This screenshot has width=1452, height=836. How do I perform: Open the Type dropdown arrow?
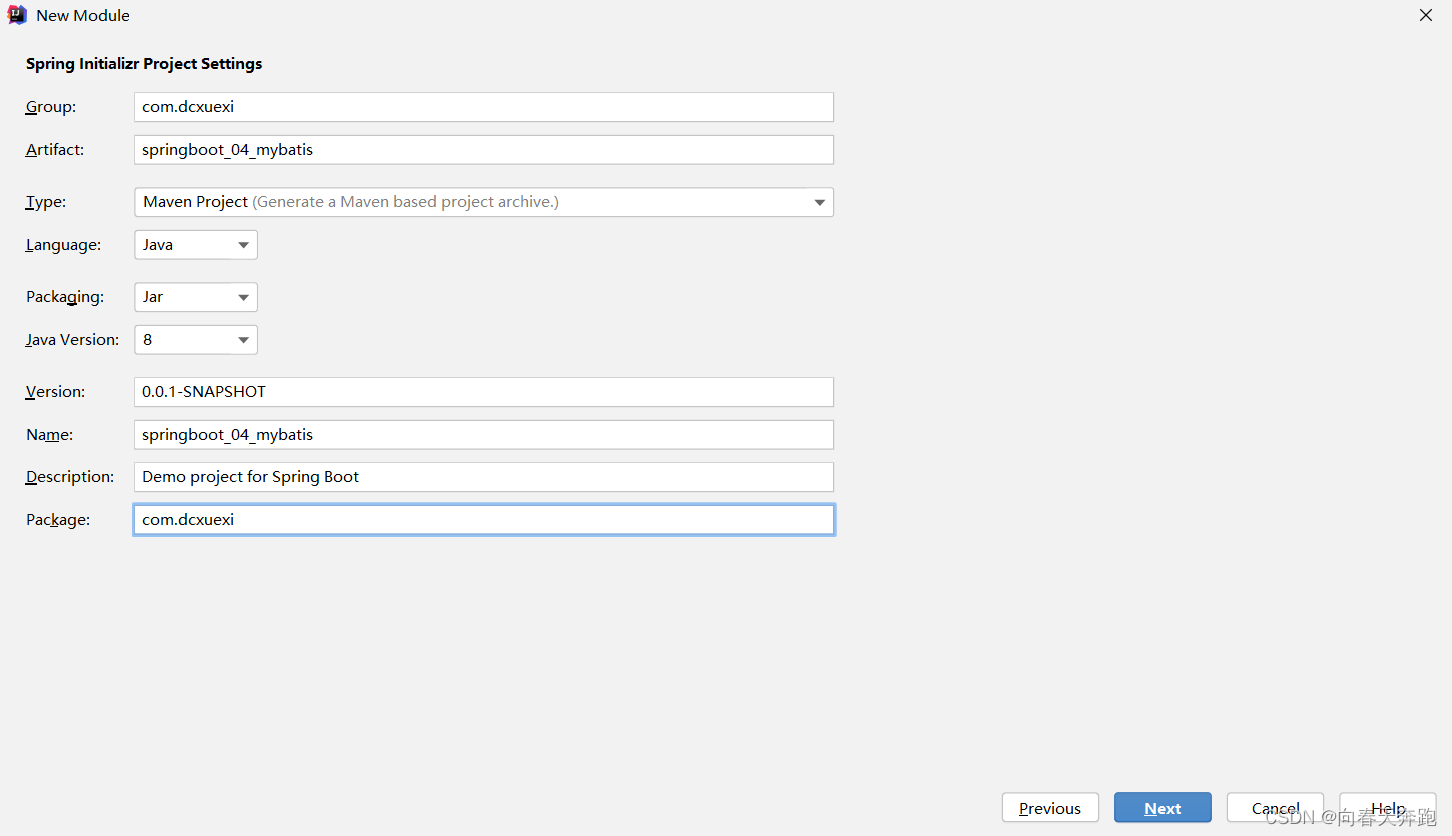tap(819, 202)
